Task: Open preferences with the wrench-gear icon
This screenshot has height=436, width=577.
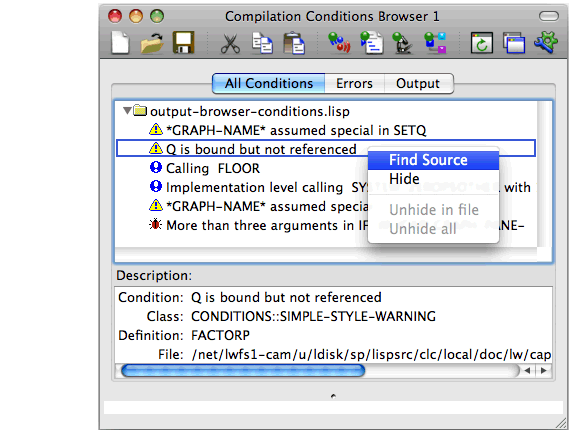Action: point(546,42)
